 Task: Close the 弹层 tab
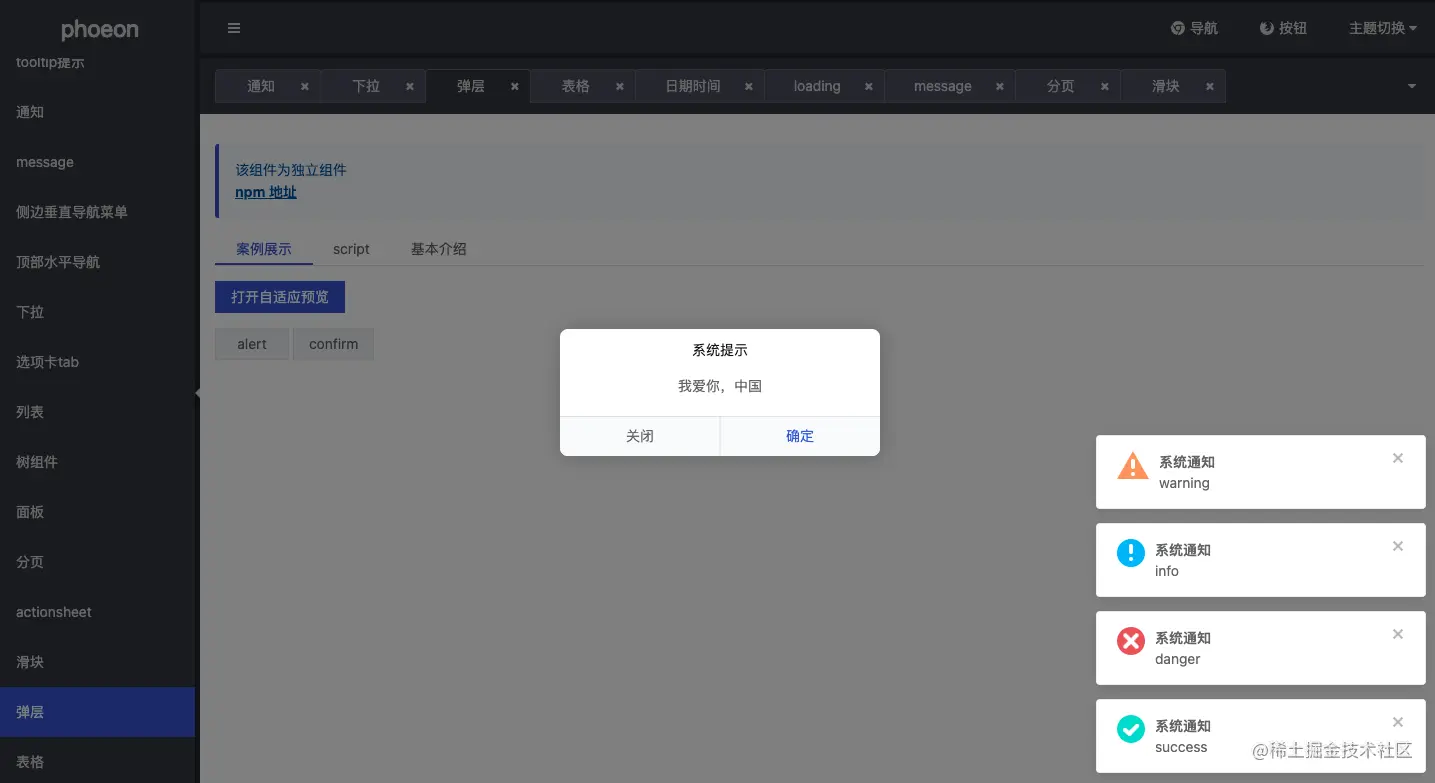(514, 86)
